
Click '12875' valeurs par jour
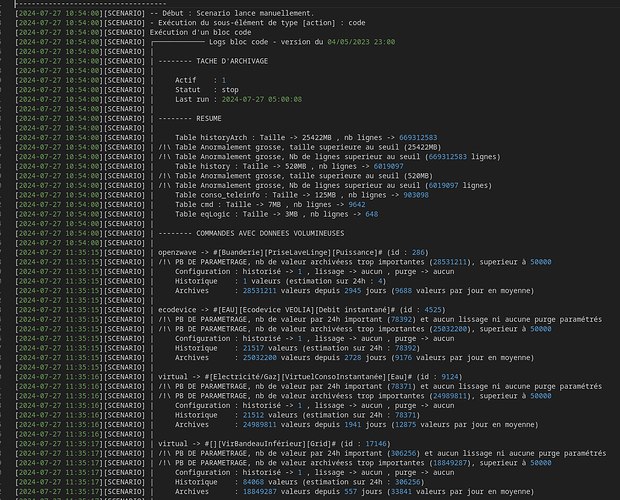click(405, 425)
